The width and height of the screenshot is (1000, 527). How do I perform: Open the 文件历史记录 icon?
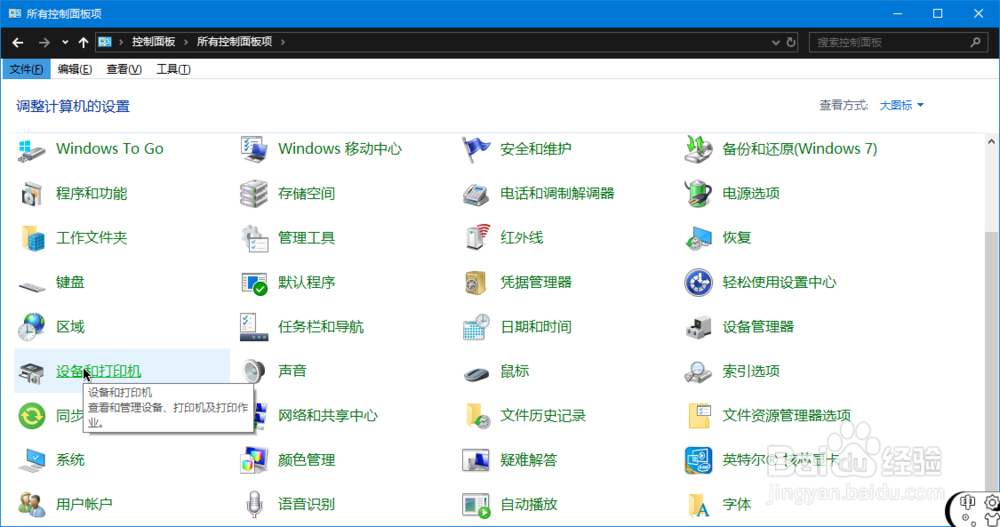[476, 416]
